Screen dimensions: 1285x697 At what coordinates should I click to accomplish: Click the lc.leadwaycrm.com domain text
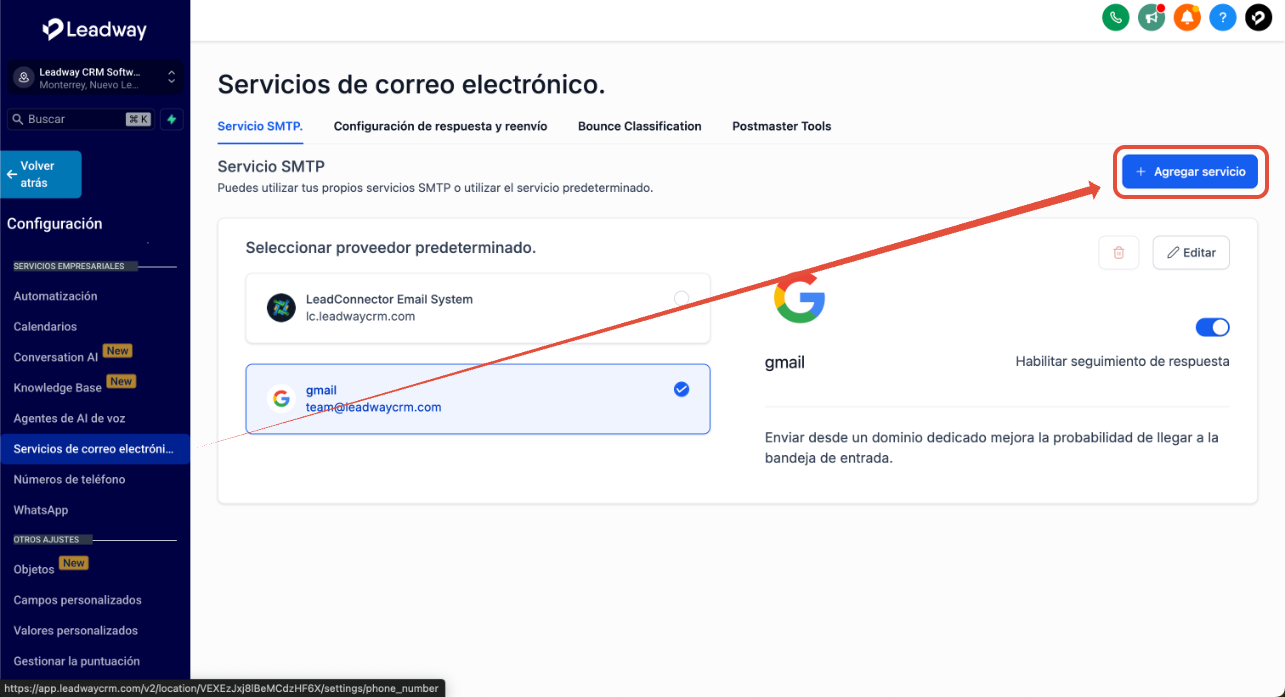click(360, 316)
